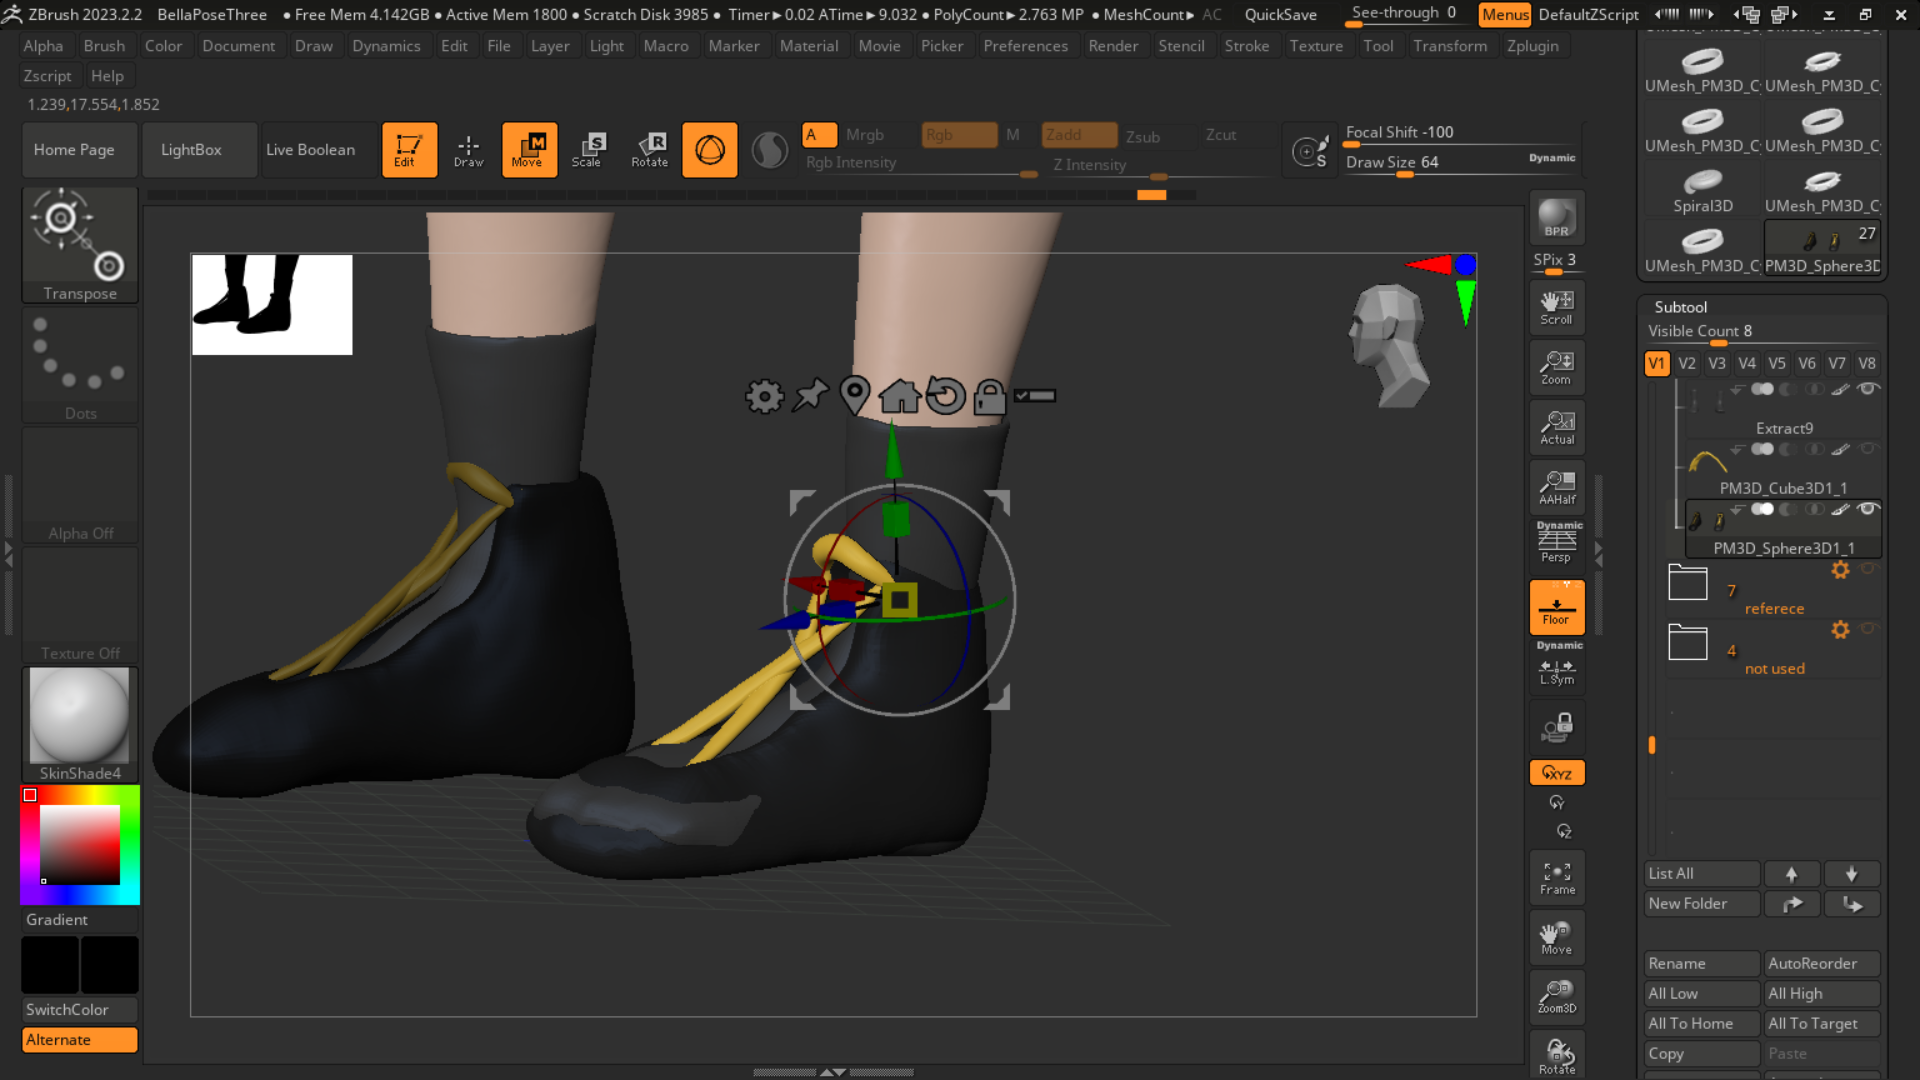The height and width of the screenshot is (1080, 1920).
Task: Expand the referece folder
Action: click(x=1688, y=583)
